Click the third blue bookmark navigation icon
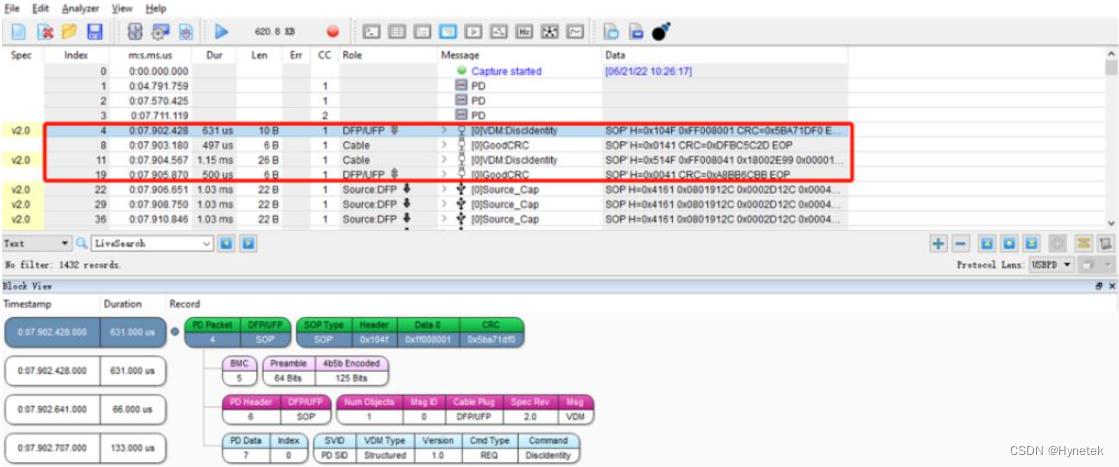This screenshot has height=467, width=1119. tap(1033, 244)
